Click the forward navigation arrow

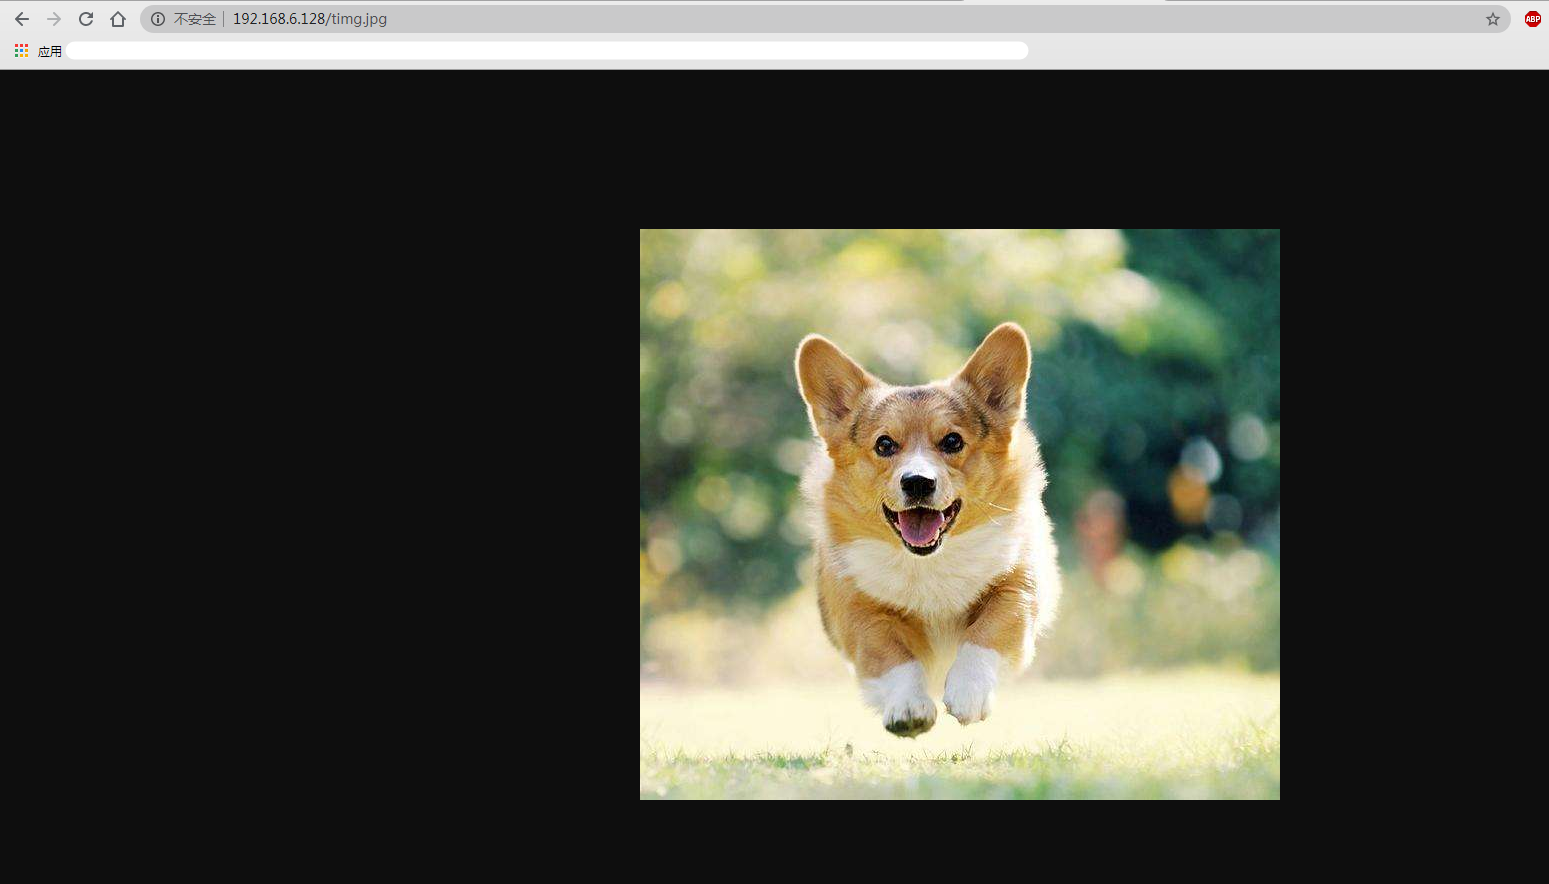click(x=54, y=19)
